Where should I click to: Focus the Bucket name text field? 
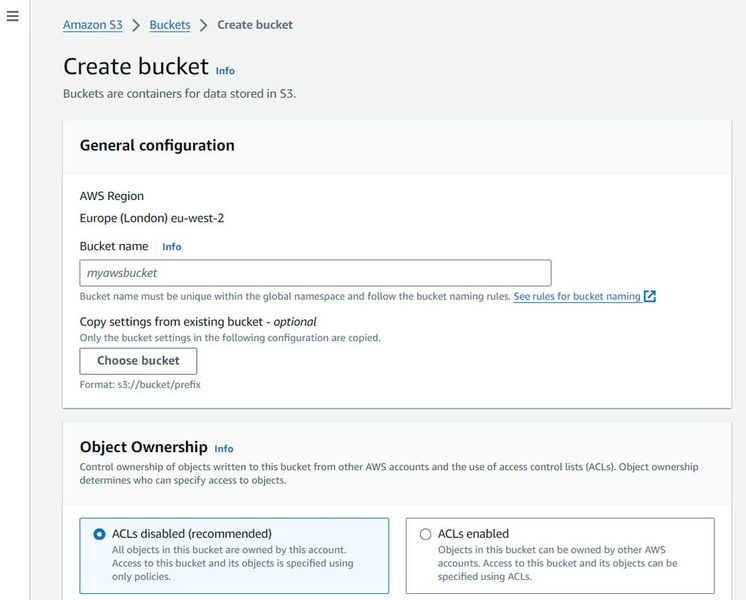(x=315, y=273)
